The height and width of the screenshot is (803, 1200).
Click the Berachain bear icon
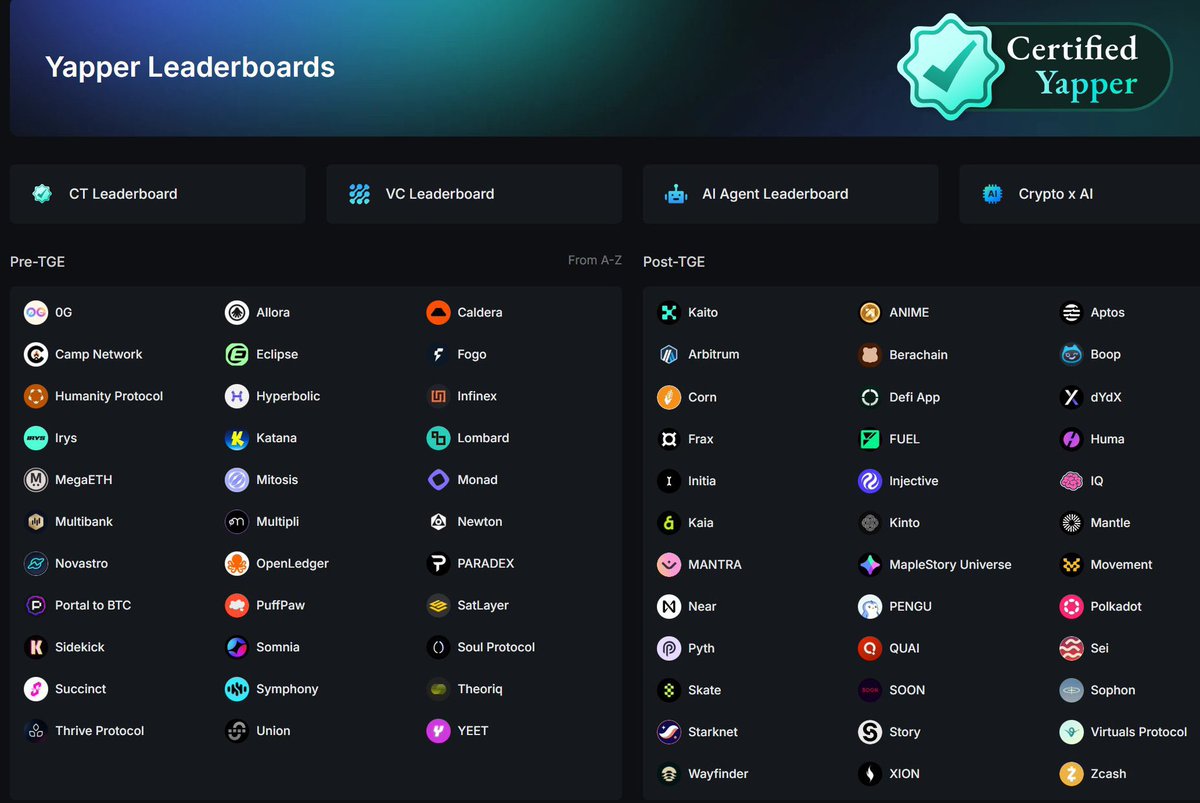870,355
